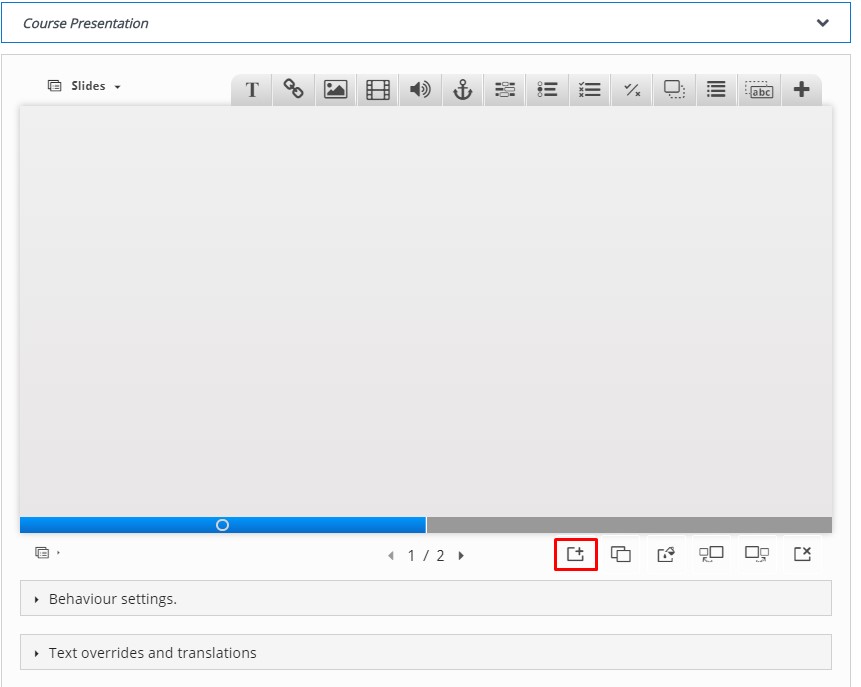861x687 pixels.
Task: Clone the current slide
Action: tap(621, 554)
